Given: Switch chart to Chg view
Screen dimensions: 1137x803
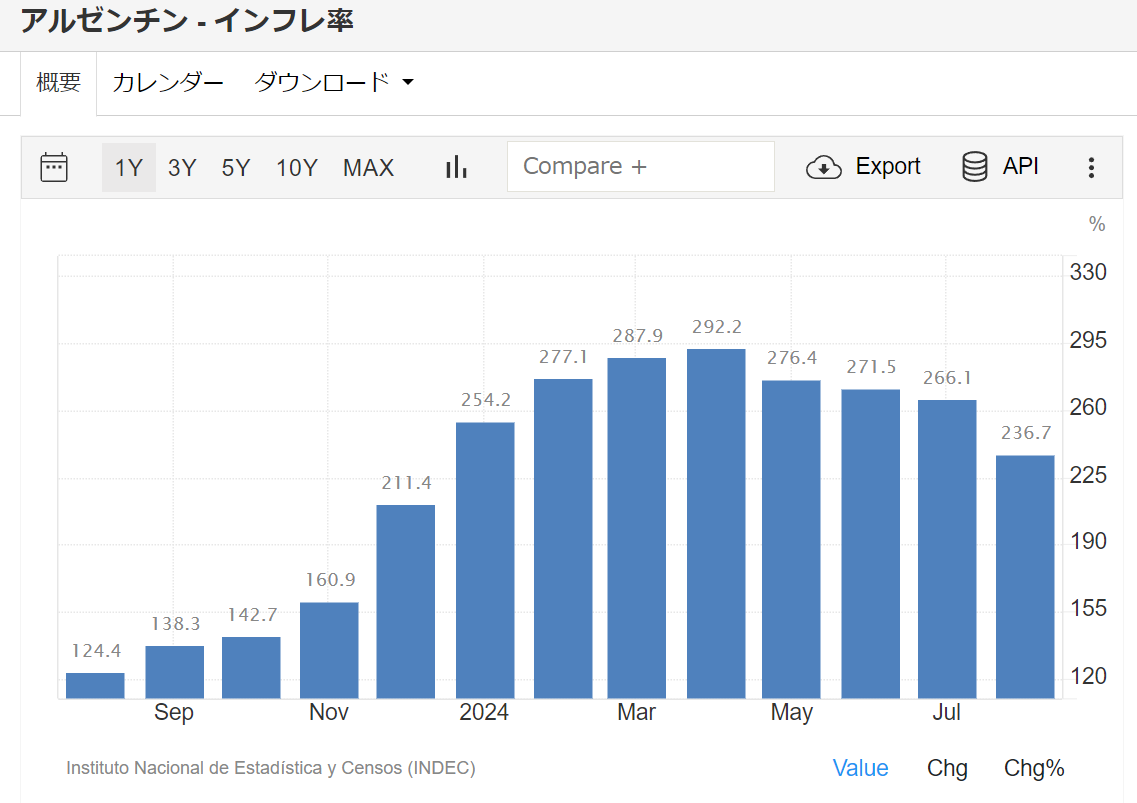Looking at the screenshot, I should [x=947, y=768].
